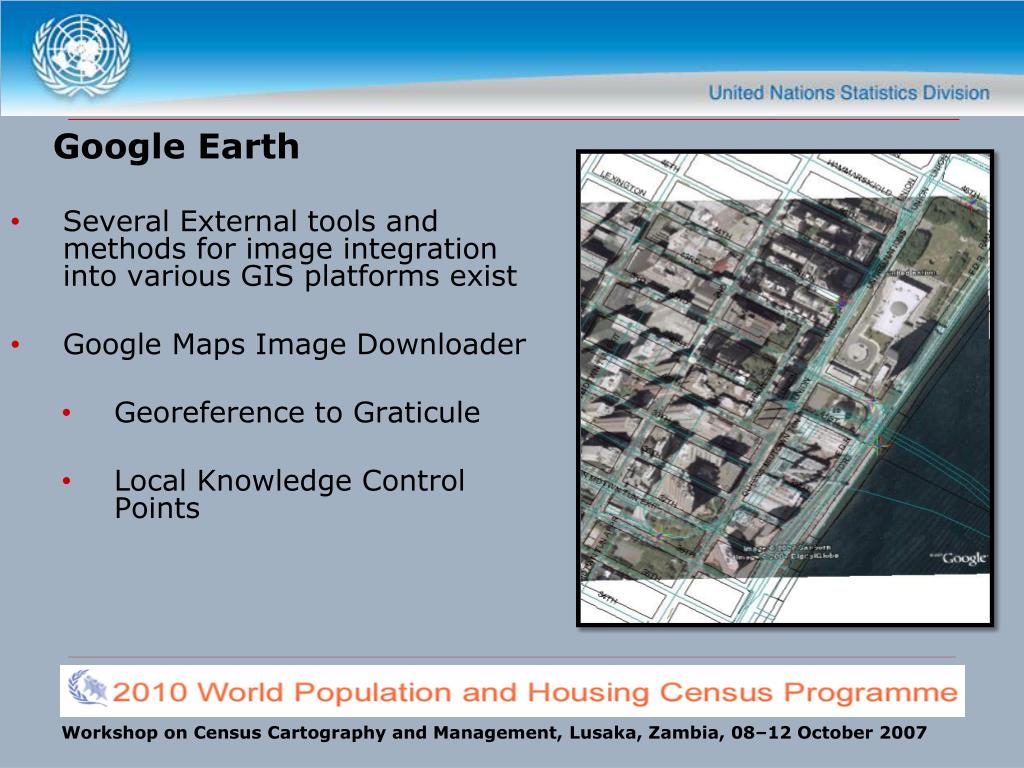Viewport: 1024px width, 768px height.
Task: Open the Google Earth satellite map image
Action: [x=785, y=388]
